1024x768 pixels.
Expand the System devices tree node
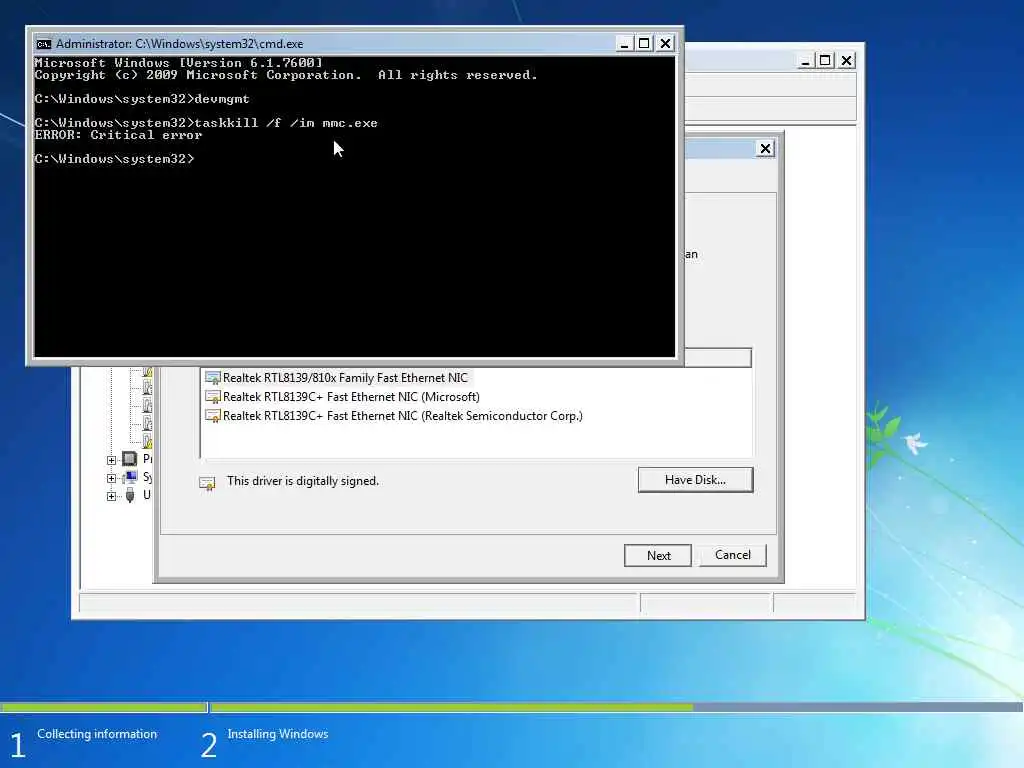pos(112,478)
